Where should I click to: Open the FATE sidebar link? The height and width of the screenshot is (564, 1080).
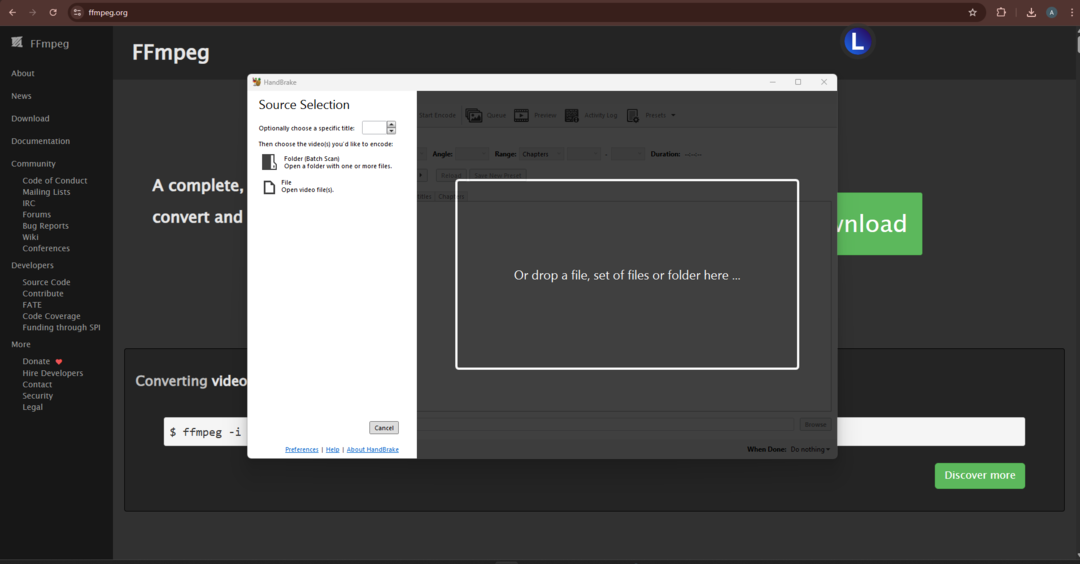32,305
